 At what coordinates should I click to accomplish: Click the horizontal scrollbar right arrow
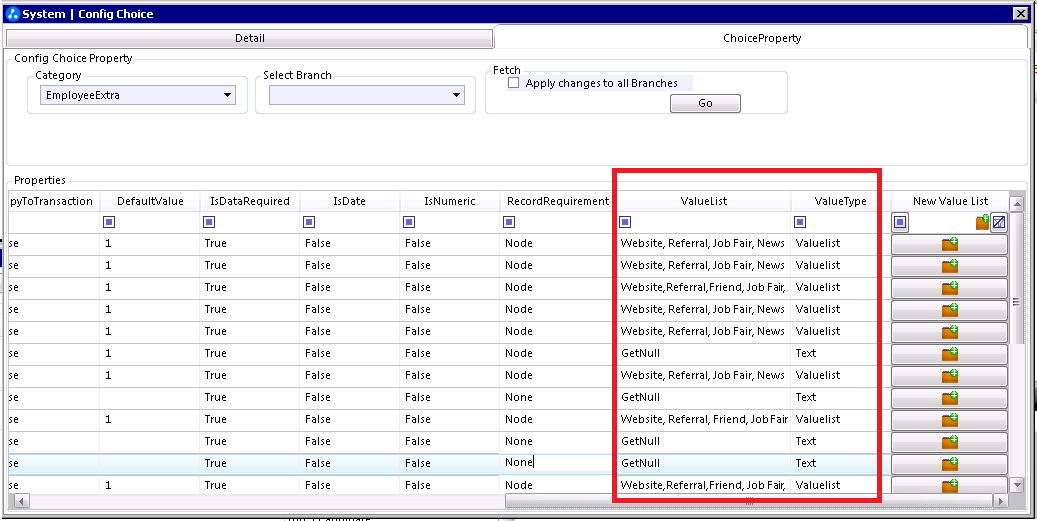(x=1003, y=501)
